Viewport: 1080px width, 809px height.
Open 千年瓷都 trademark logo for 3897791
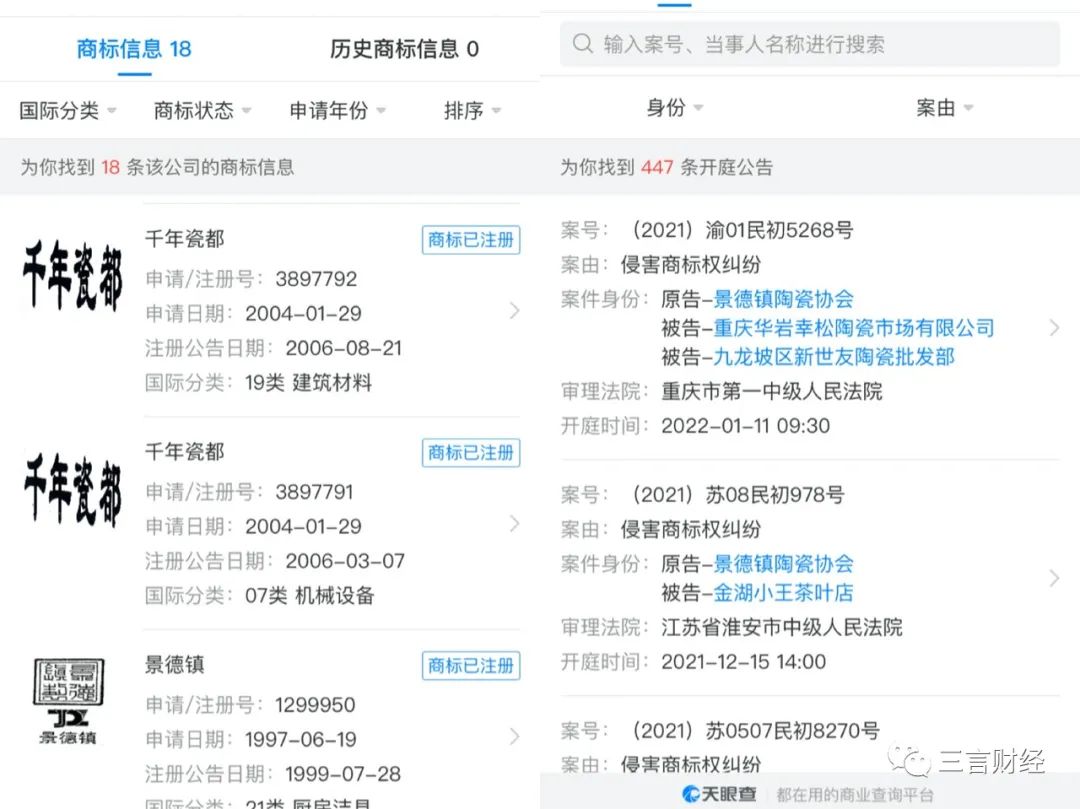click(x=72, y=489)
